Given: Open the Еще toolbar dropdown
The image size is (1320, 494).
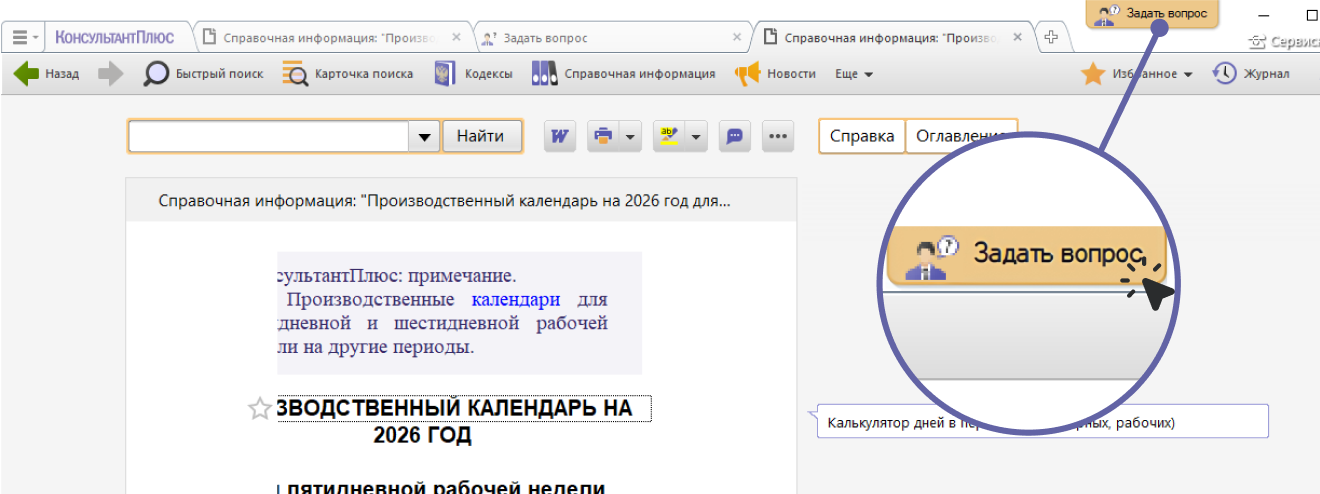Looking at the screenshot, I should point(855,74).
